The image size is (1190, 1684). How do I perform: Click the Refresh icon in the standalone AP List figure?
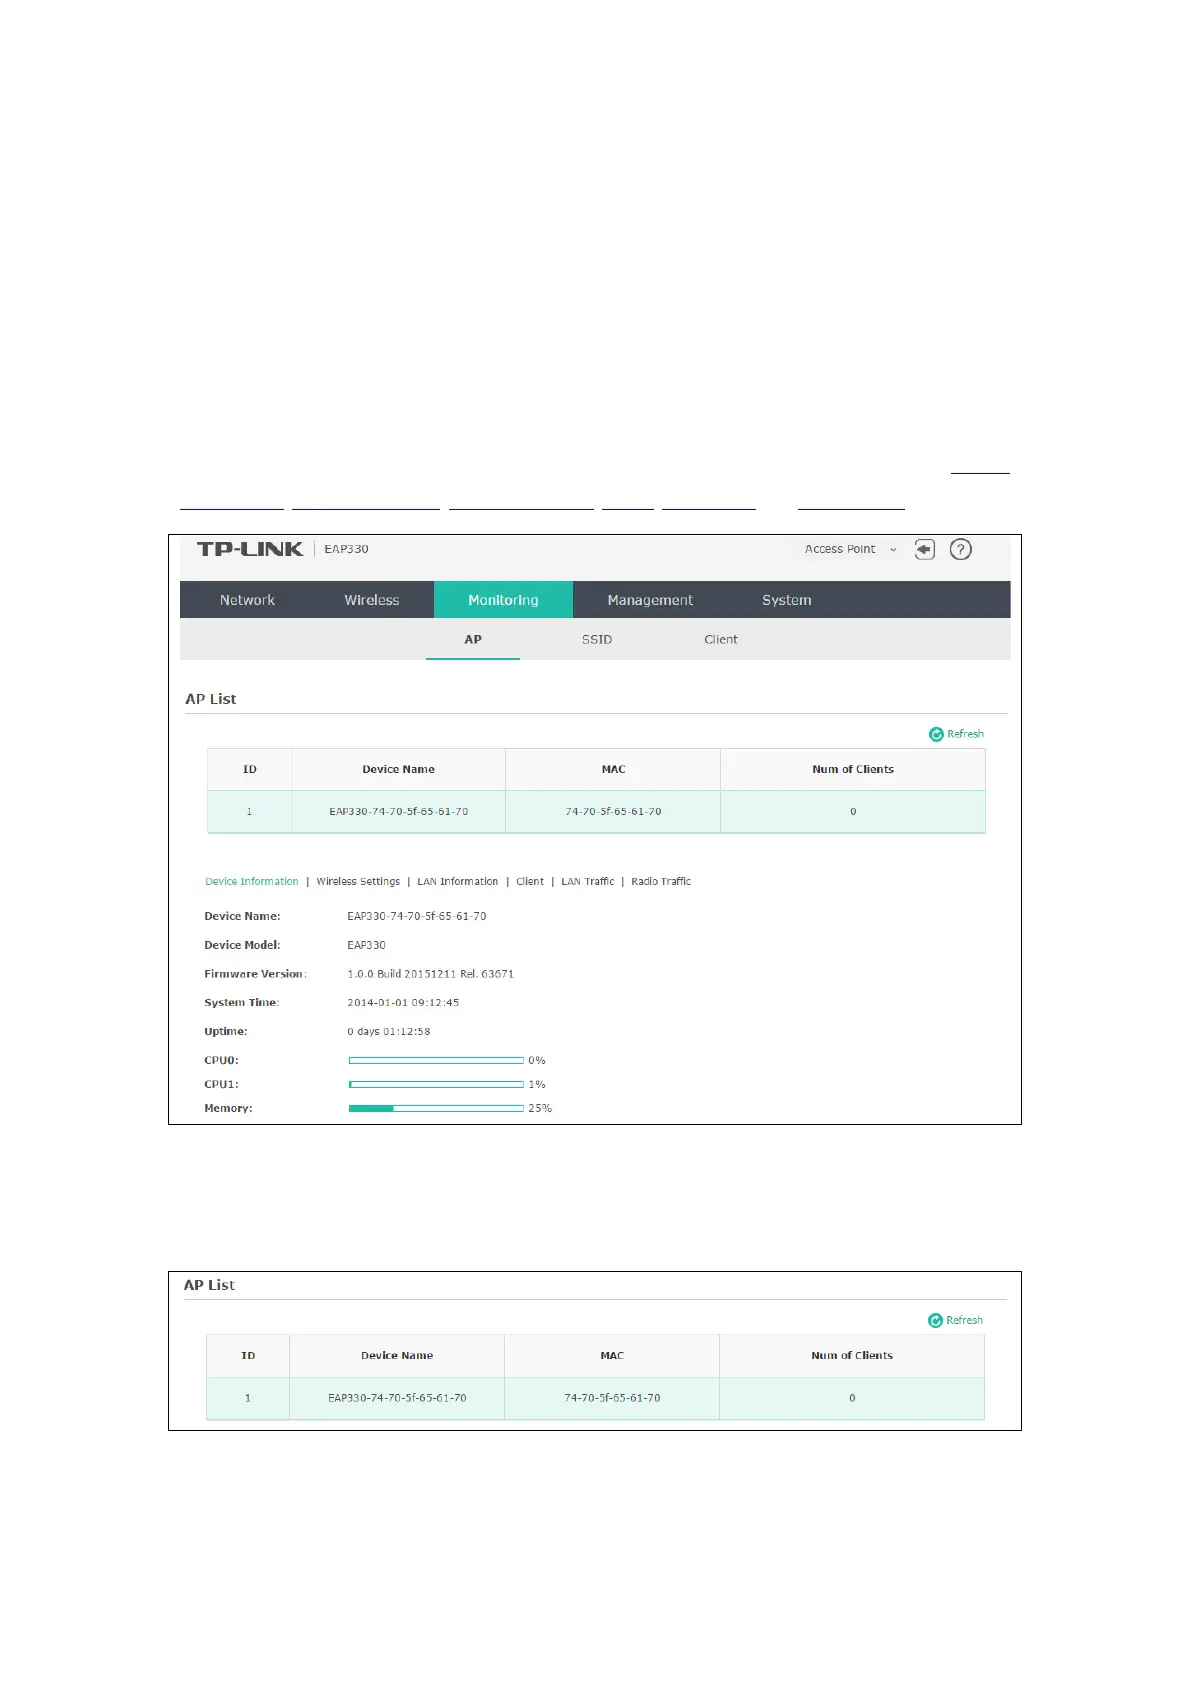(x=935, y=1320)
